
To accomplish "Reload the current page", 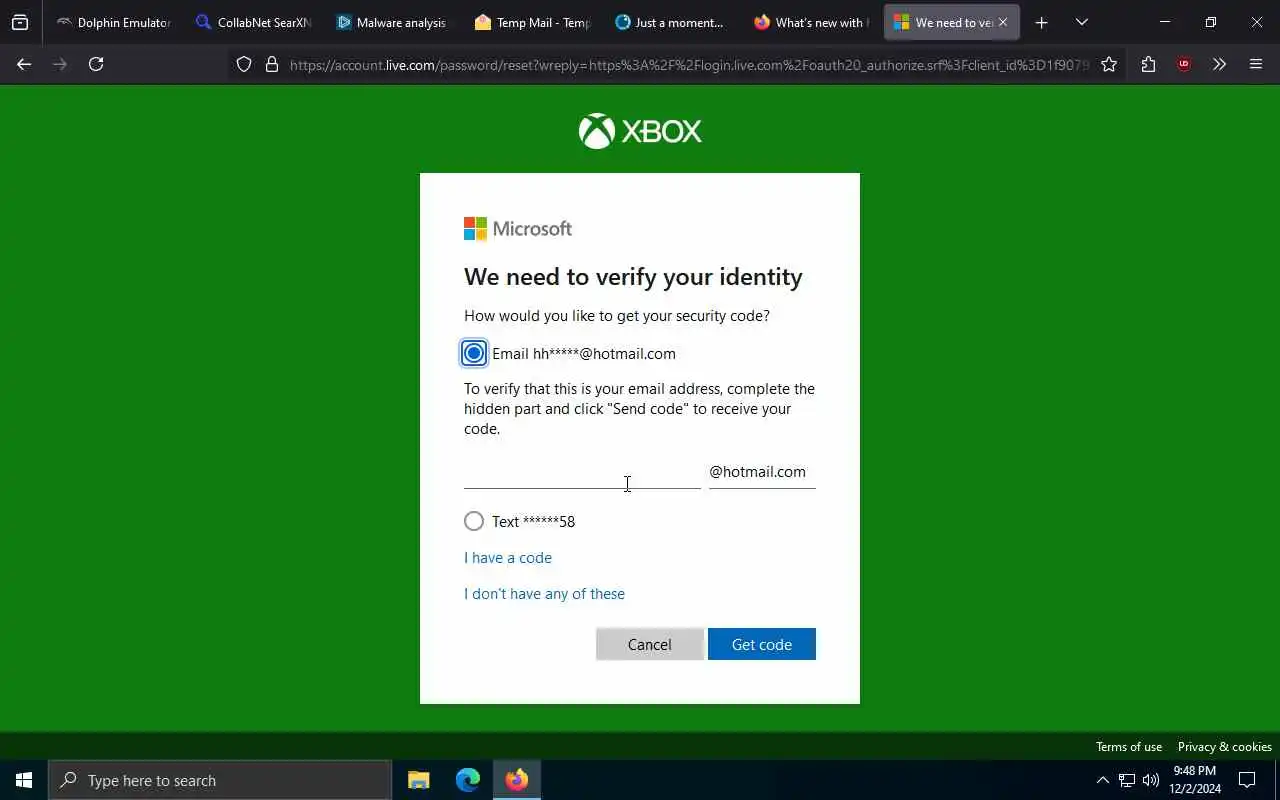I will 96,64.
